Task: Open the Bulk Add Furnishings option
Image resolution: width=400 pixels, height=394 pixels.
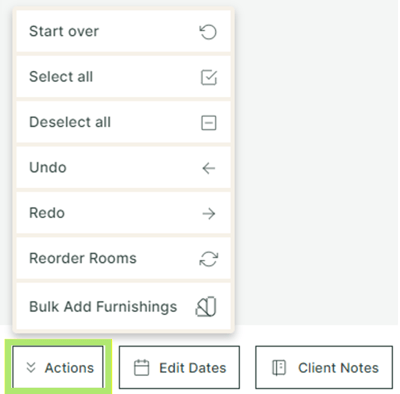Action: point(123,306)
